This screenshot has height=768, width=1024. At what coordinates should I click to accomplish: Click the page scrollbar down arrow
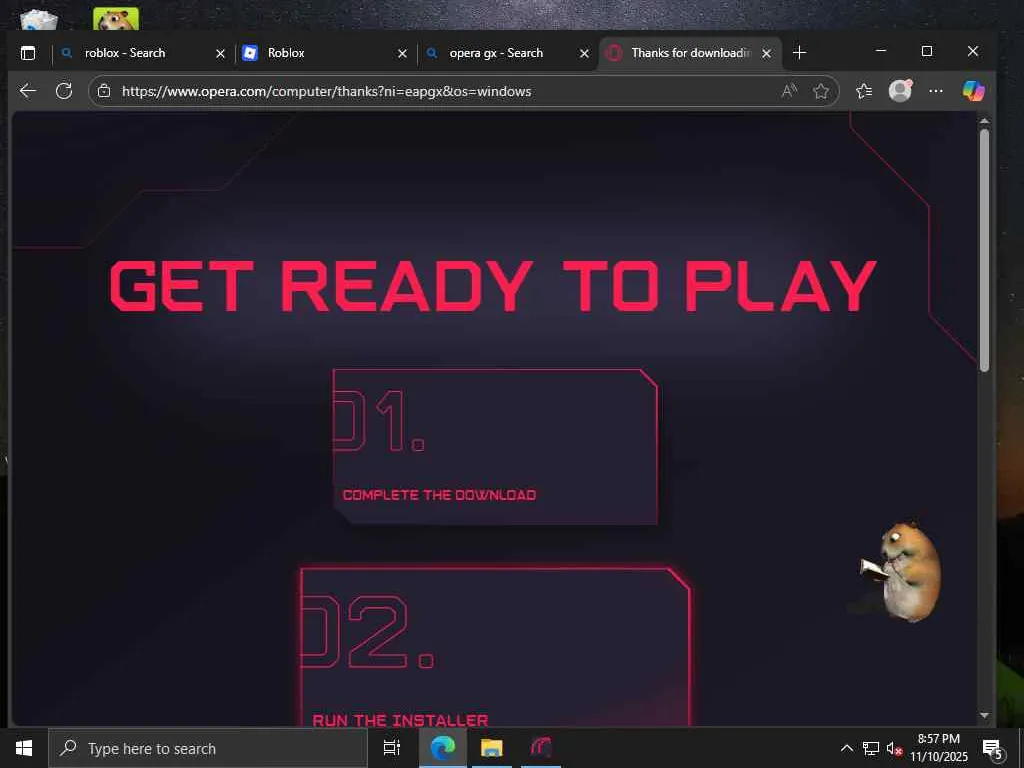point(984,716)
